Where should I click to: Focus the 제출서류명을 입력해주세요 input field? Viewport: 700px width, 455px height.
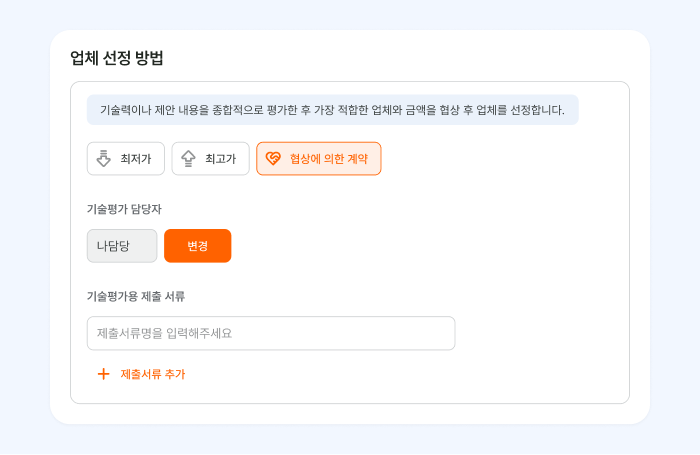[271, 333]
